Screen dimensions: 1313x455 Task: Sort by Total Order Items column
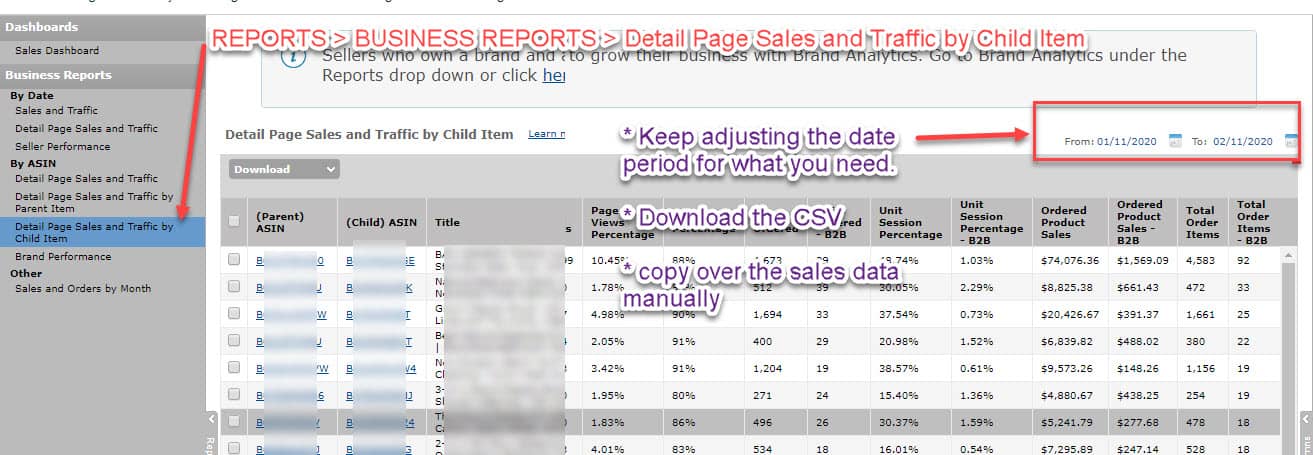point(1201,221)
